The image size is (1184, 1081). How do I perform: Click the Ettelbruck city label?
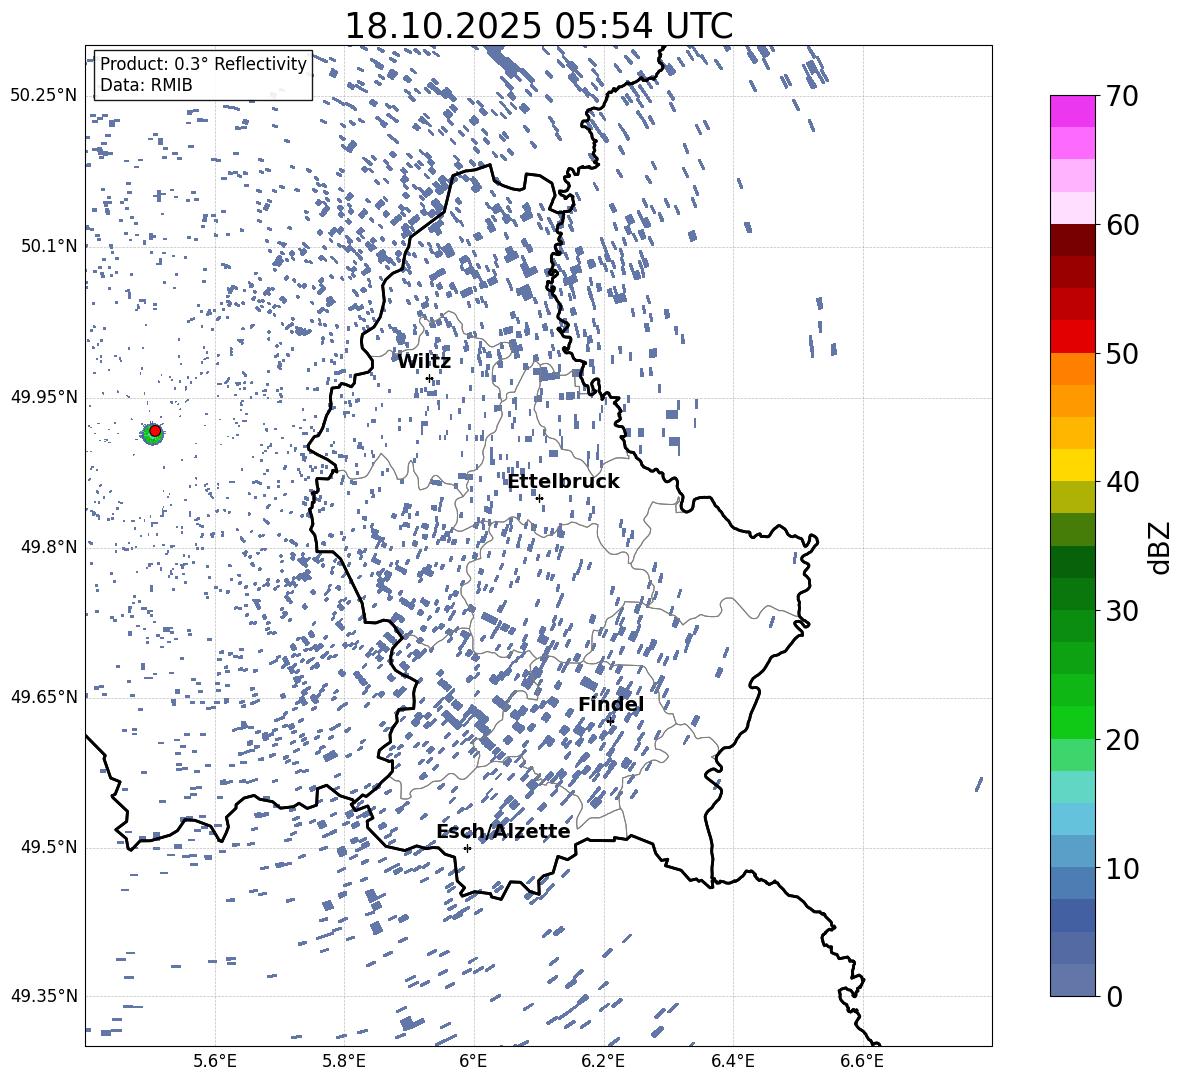coord(563,482)
